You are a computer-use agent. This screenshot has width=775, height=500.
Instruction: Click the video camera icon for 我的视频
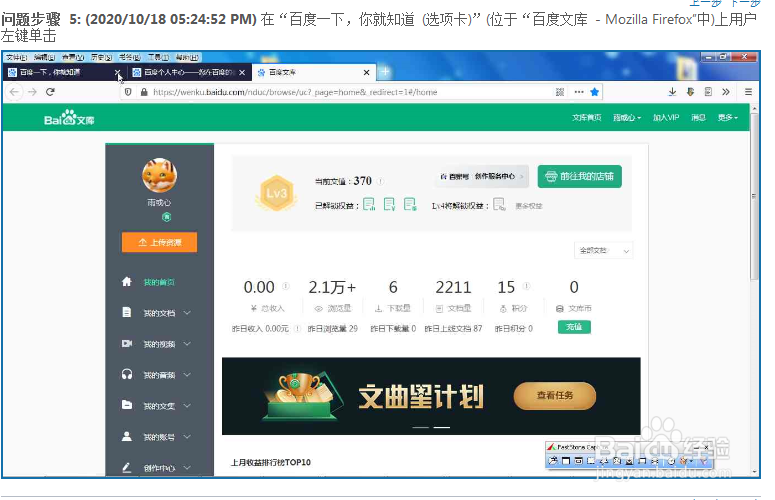(127, 343)
